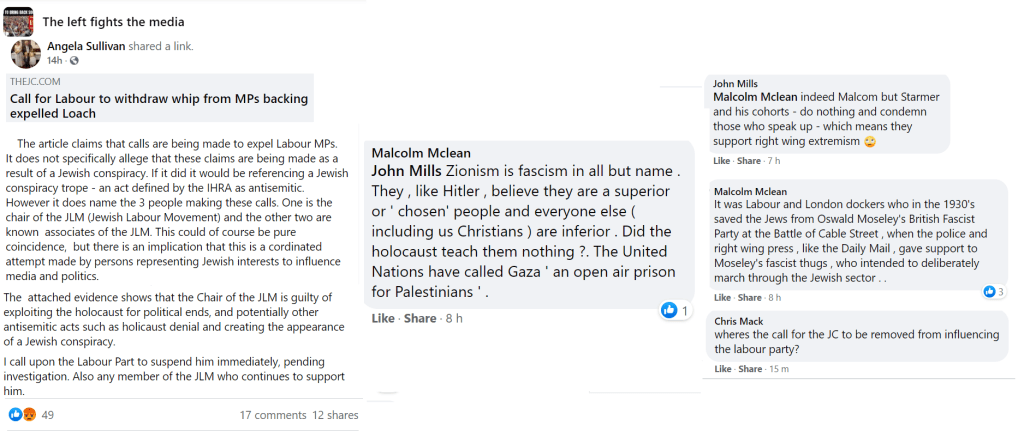Like John Mills' reply about Starmer
Screen dimensions: 1024x431
point(721,160)
